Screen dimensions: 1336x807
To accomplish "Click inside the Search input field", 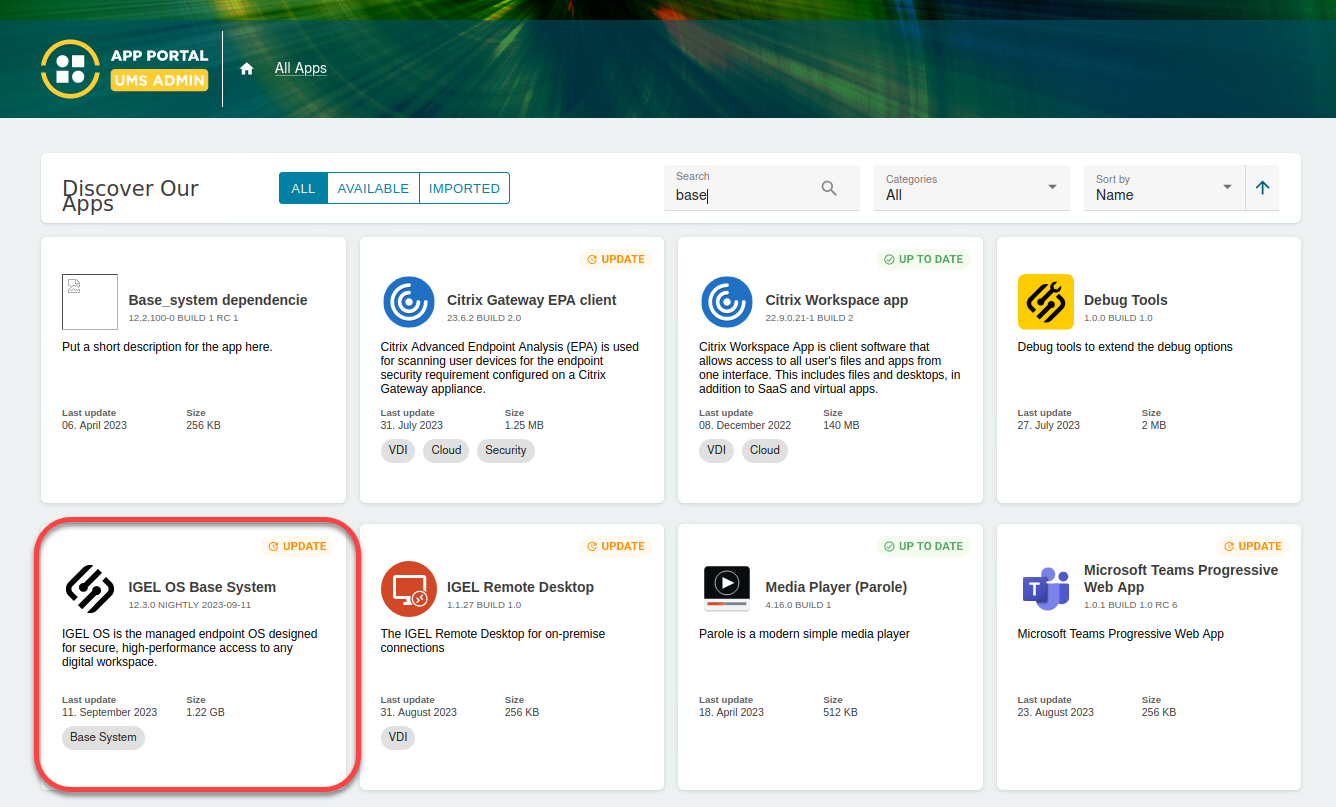I will (x=740, y=195).
